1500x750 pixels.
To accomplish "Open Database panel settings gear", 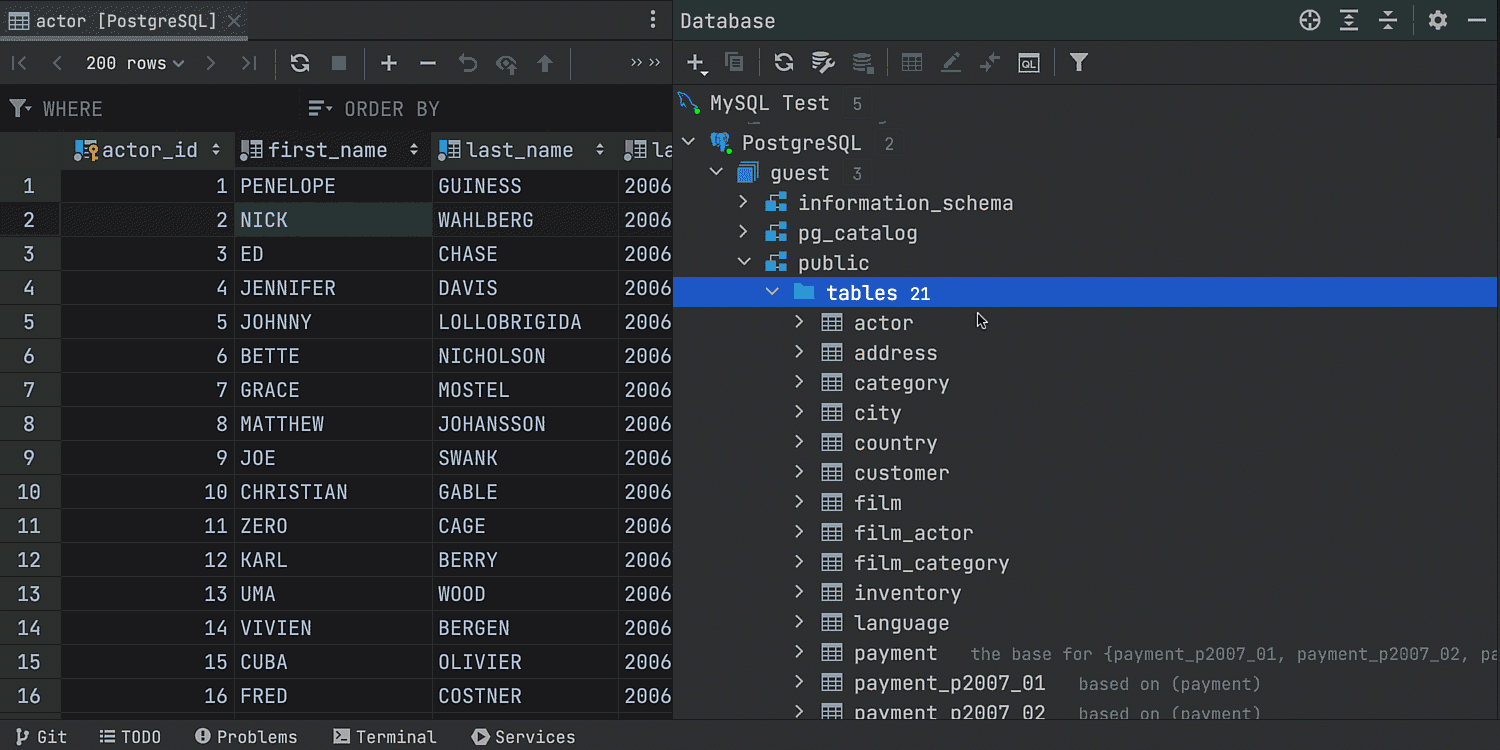I will [1438, 20].
